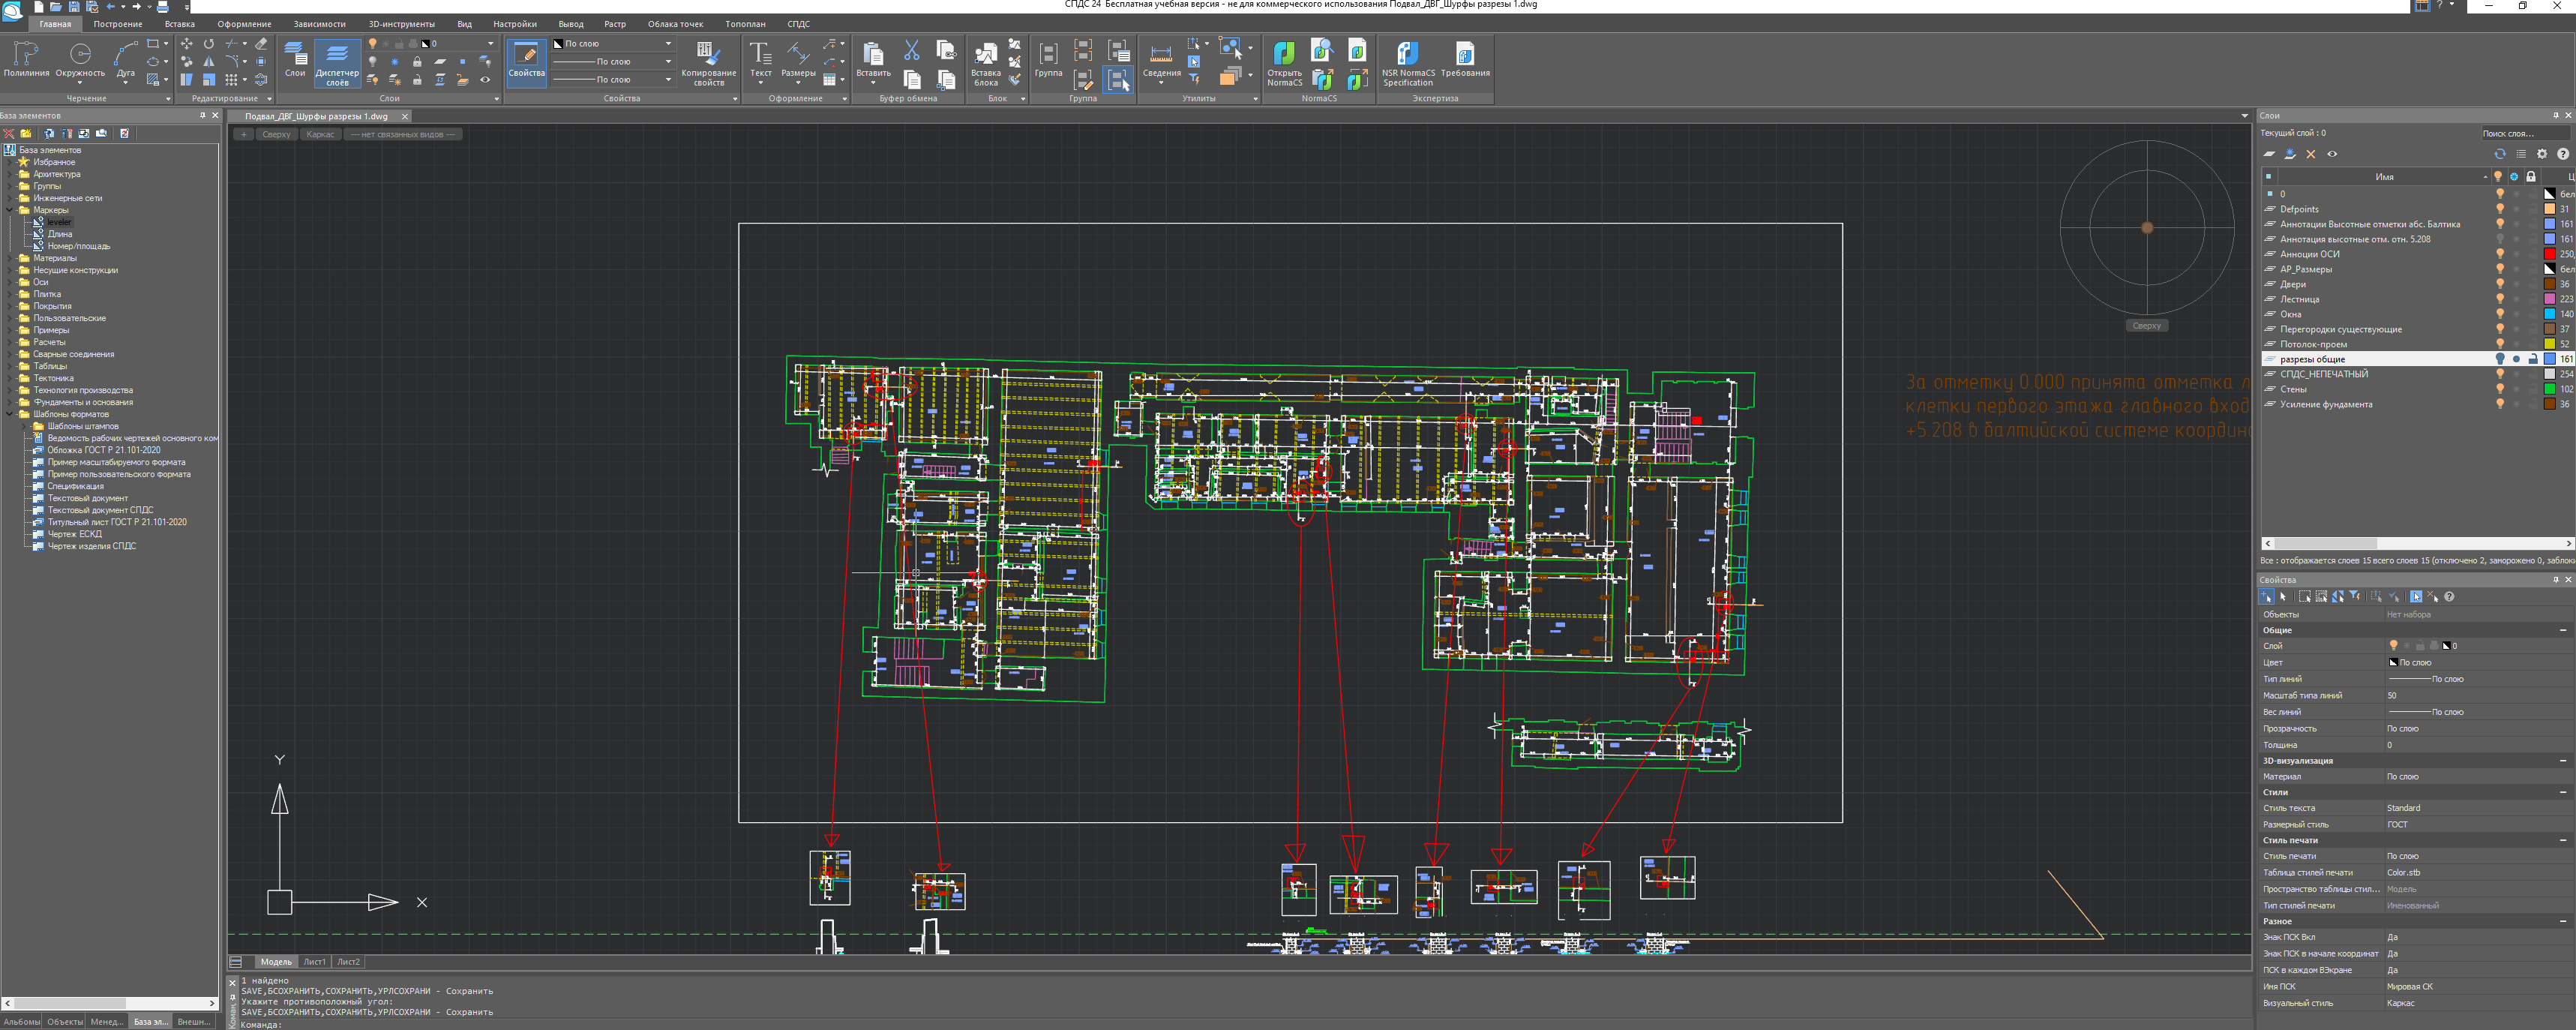
Task: Click the Сверху view button
Action: [x=276, y=134]
